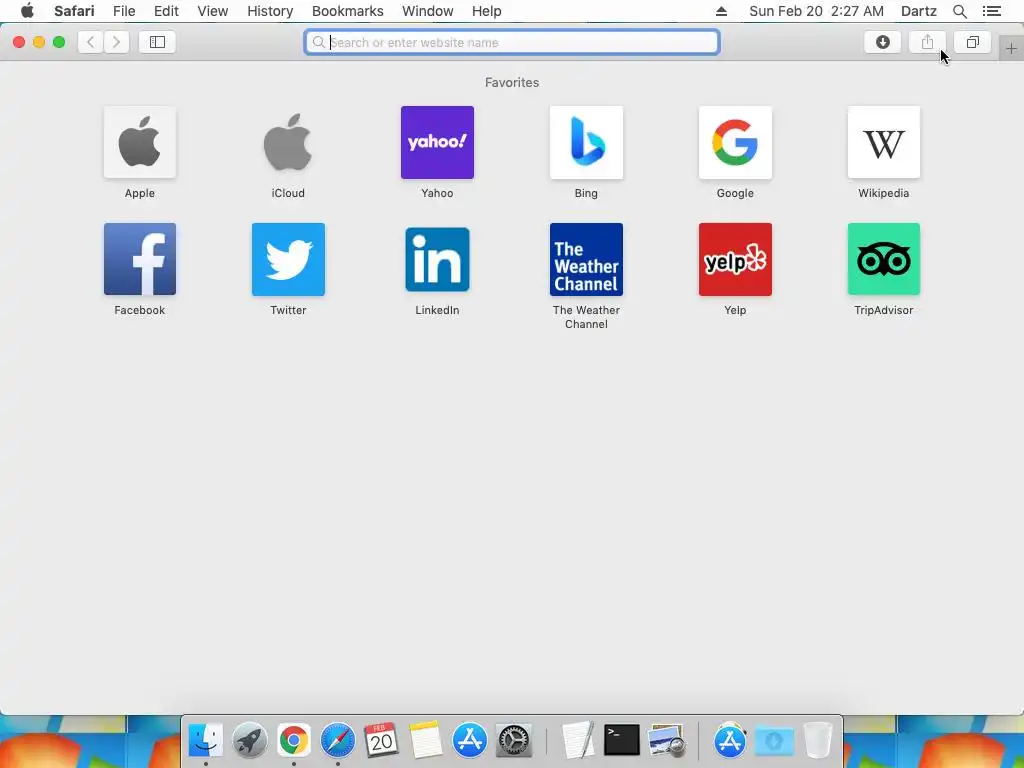The height and width of the screenshot is (768, 1024).
Task: Open the Yelp favorite tile
Action: pos(735,259)
